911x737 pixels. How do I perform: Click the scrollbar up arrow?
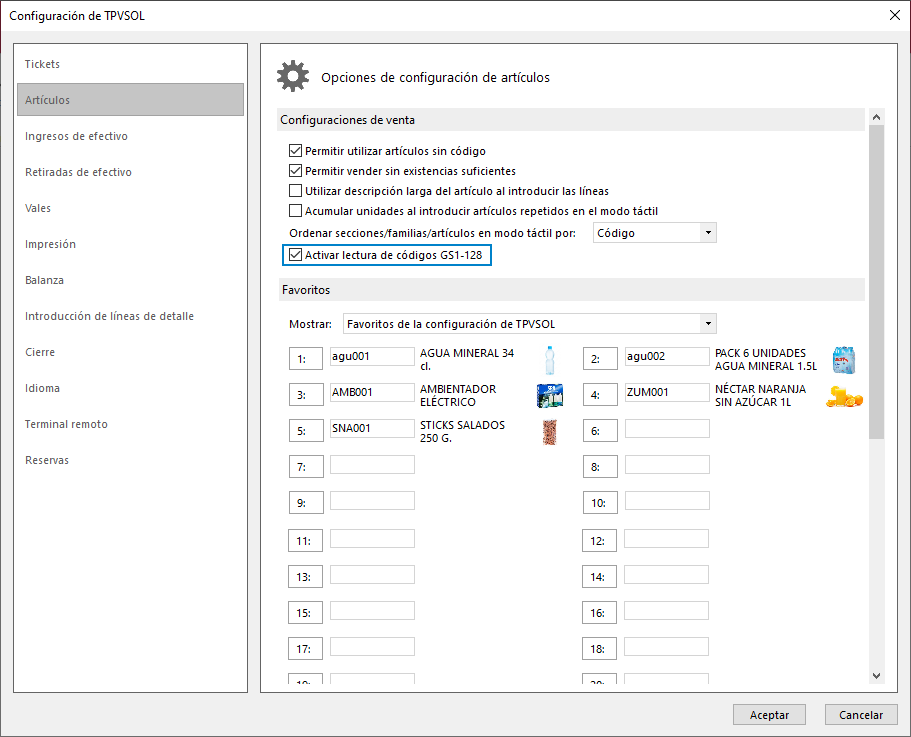tap(877, 117)
